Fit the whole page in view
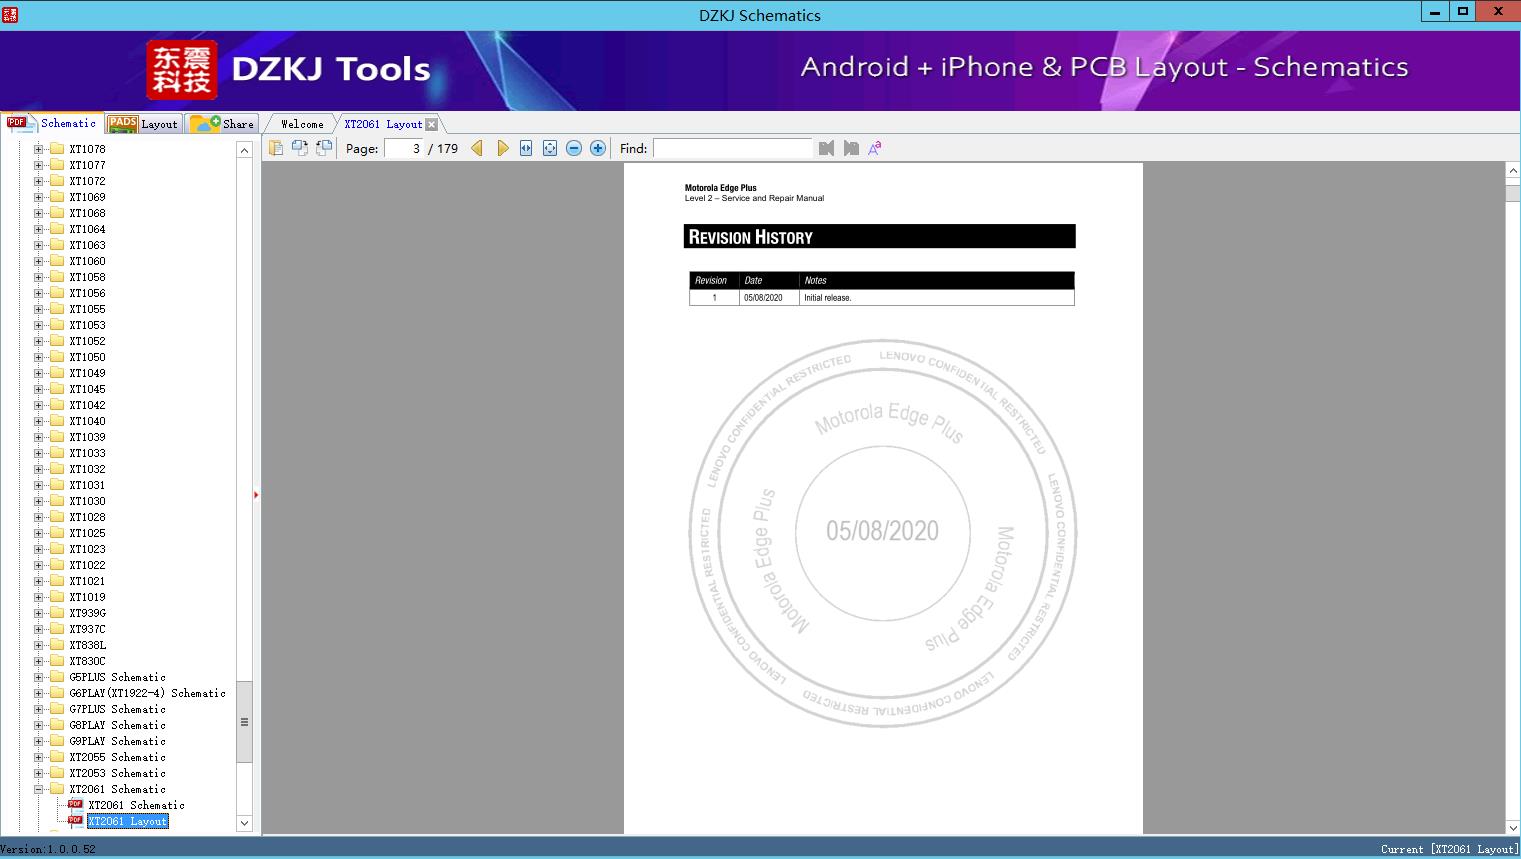The height and width of the screenshot is (859, 1521). point(550,148)
